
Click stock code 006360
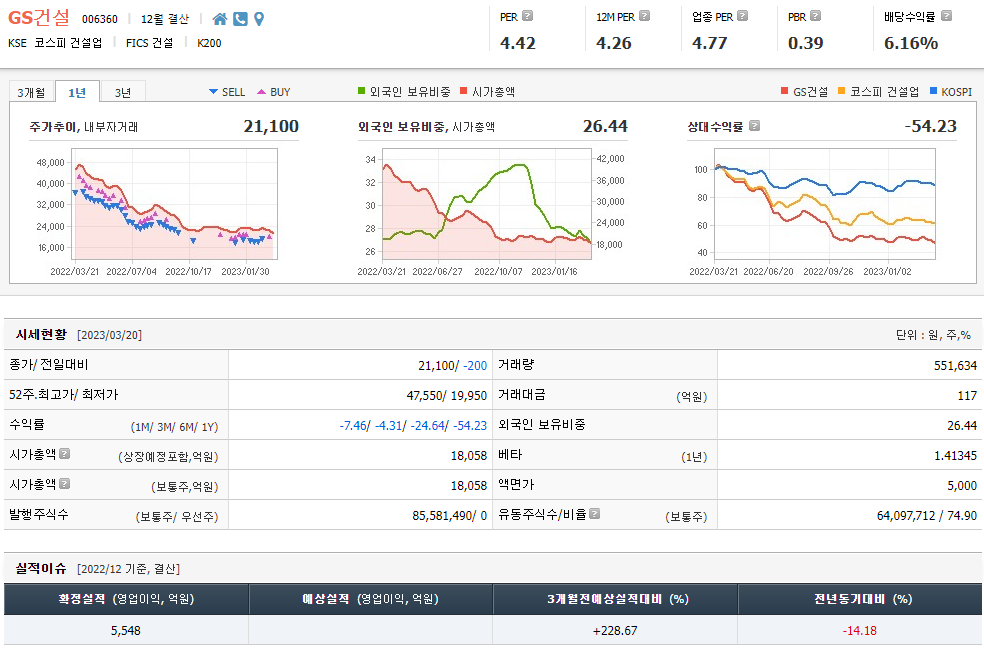pyautogui.click(x=100, y=19)
